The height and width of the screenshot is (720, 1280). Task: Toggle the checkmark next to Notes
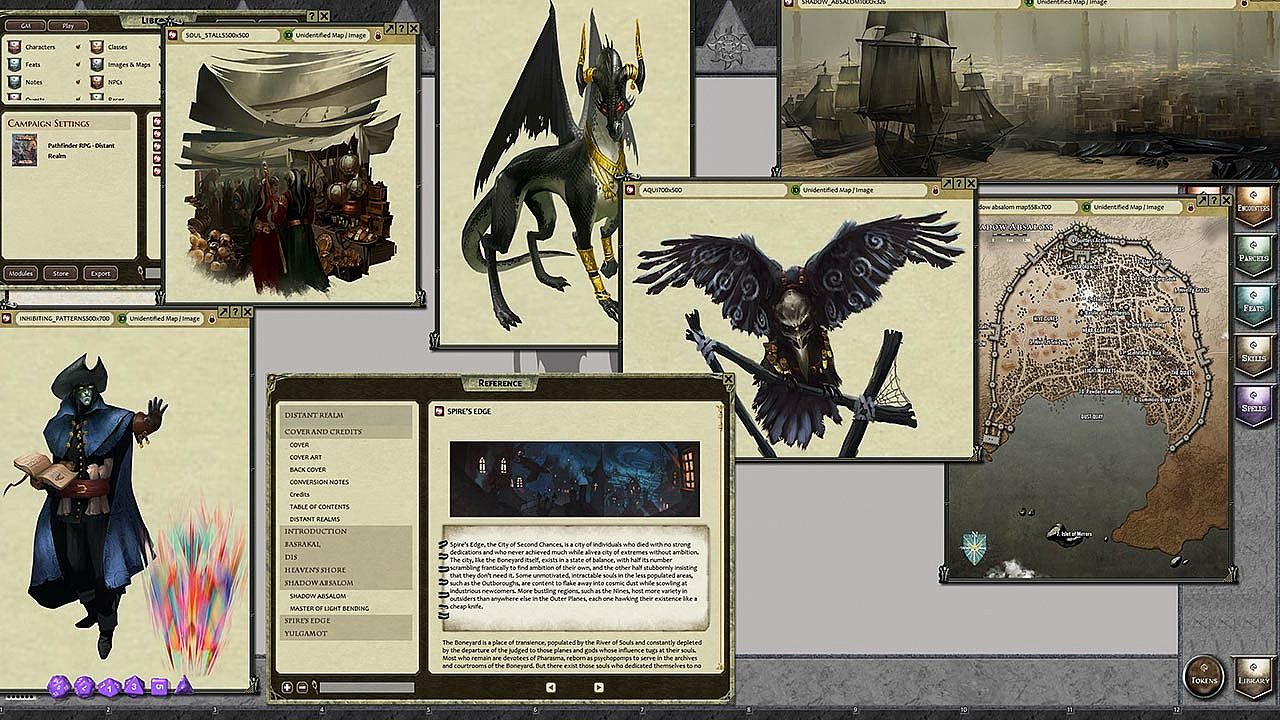(78, 82)
